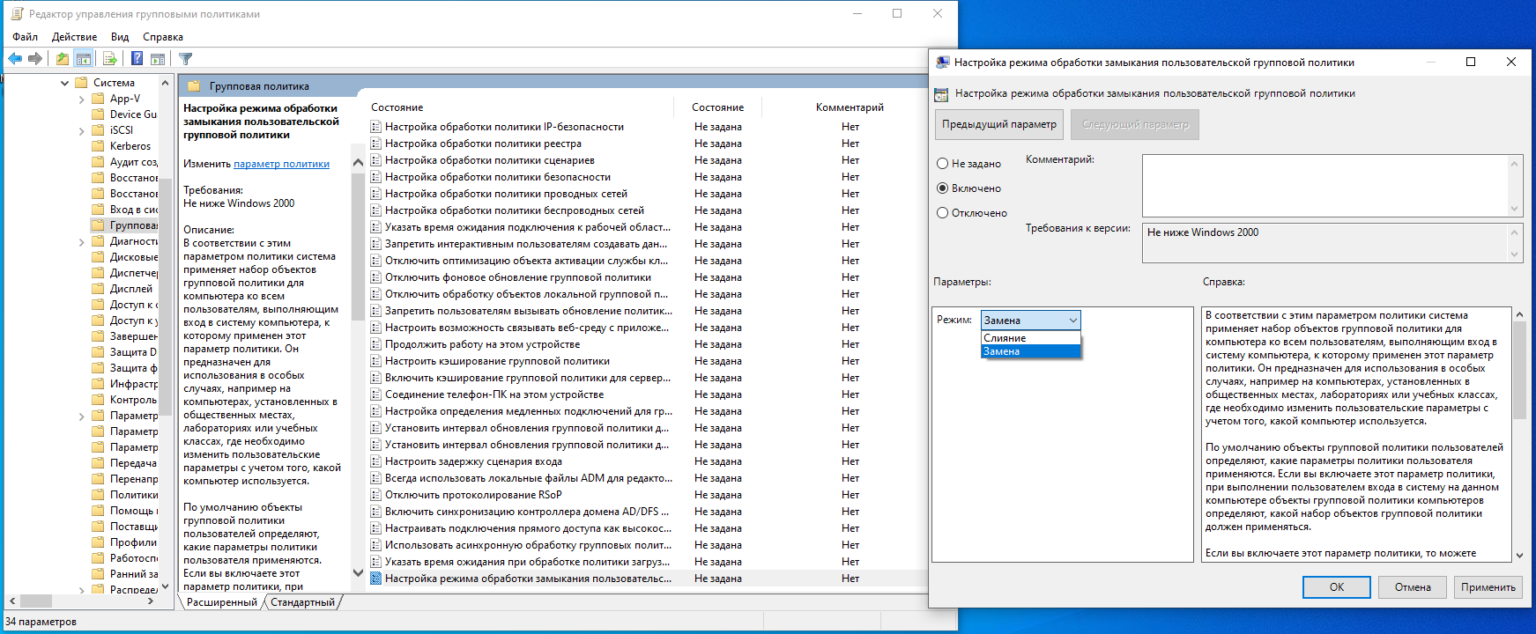Screen dimensions: 1536x634
Task: Switch to the Расширенный tab
Action: point(223,603)
